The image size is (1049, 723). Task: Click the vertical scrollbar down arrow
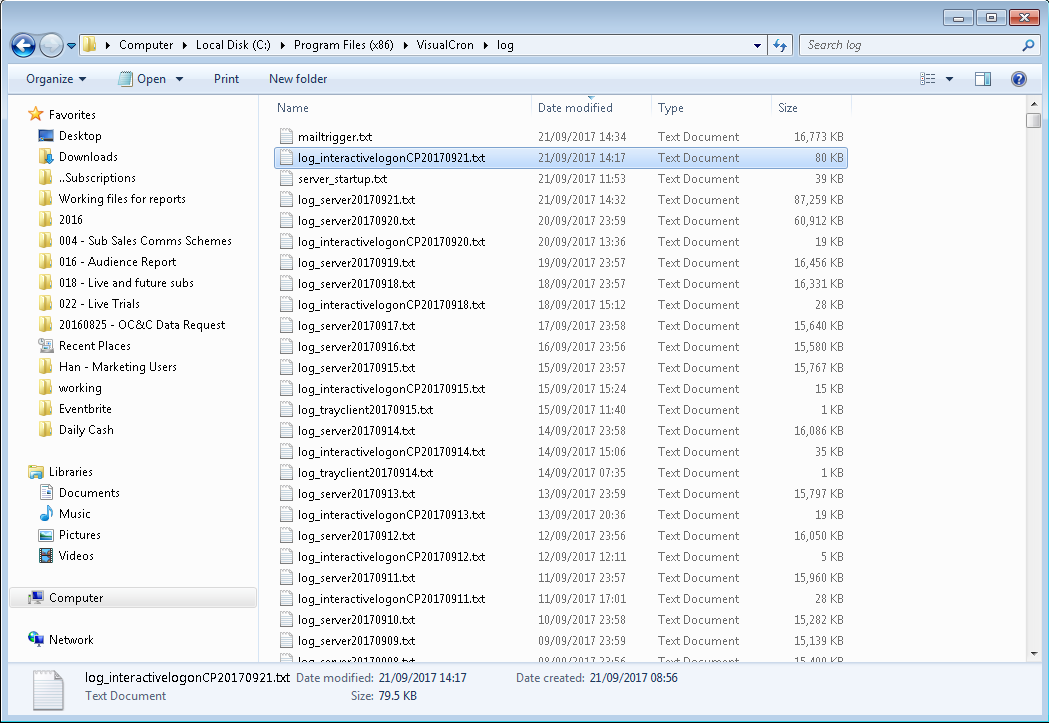click(x=1034, y=654)
